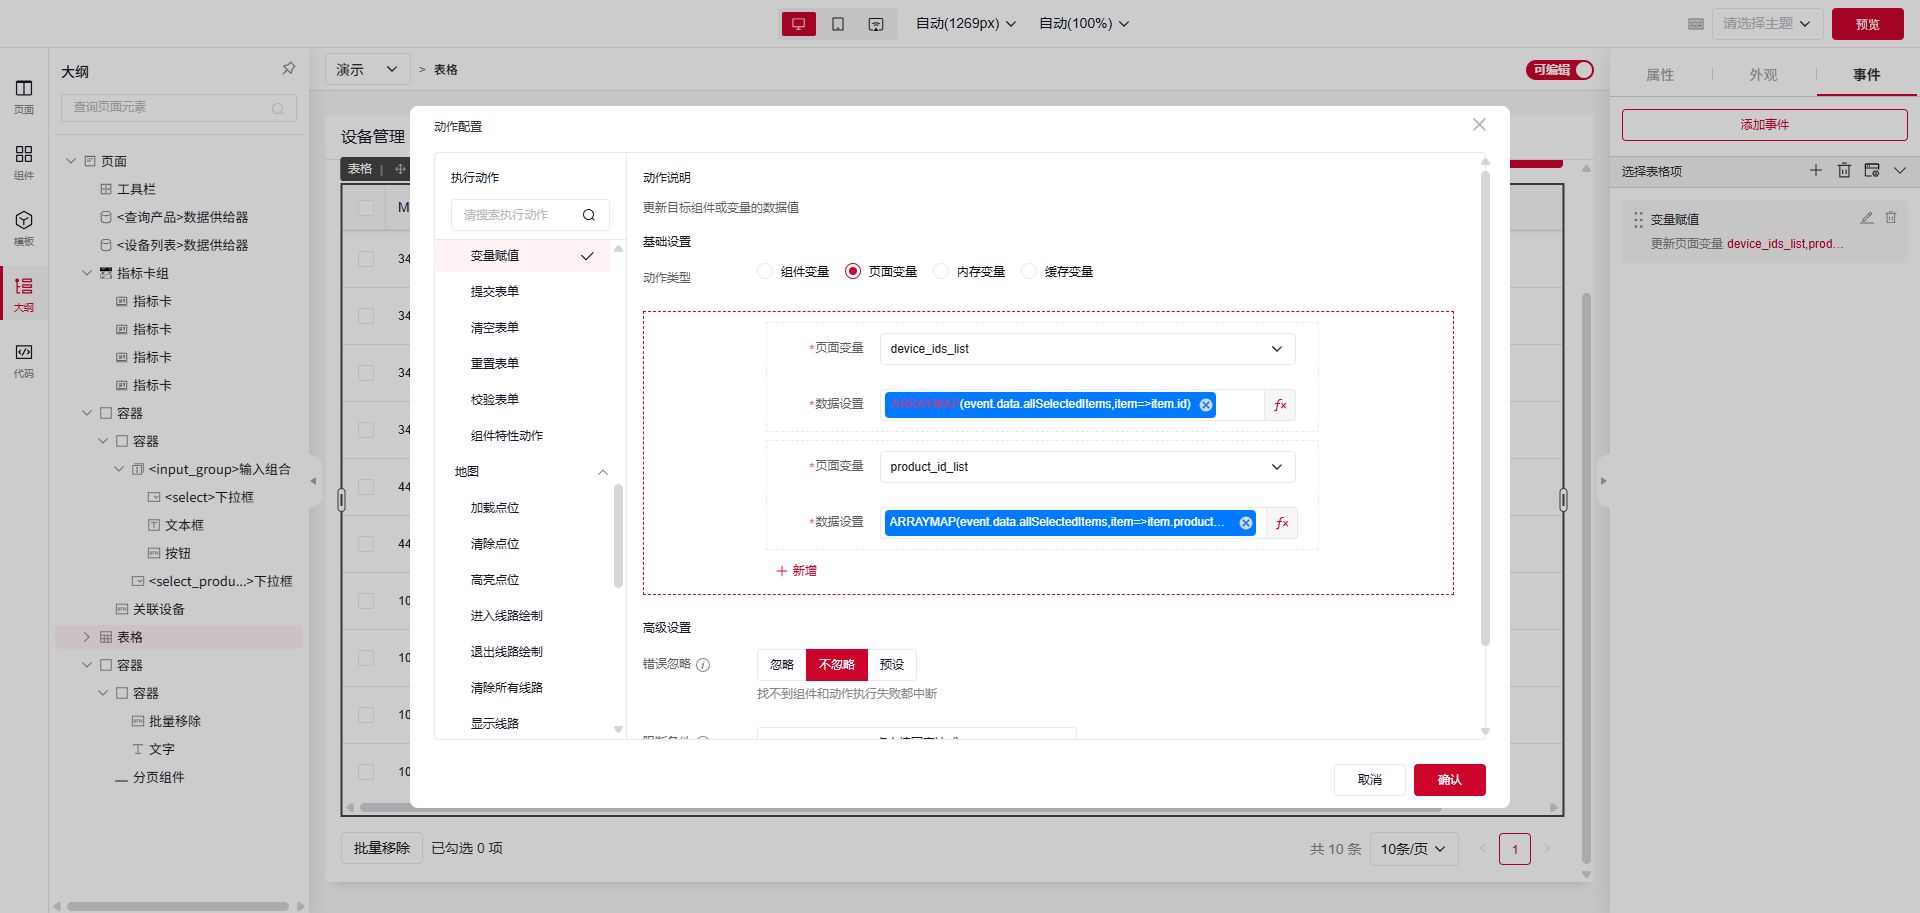
Task: Collapse the Map action group
Action: click(x=602, y=472)
